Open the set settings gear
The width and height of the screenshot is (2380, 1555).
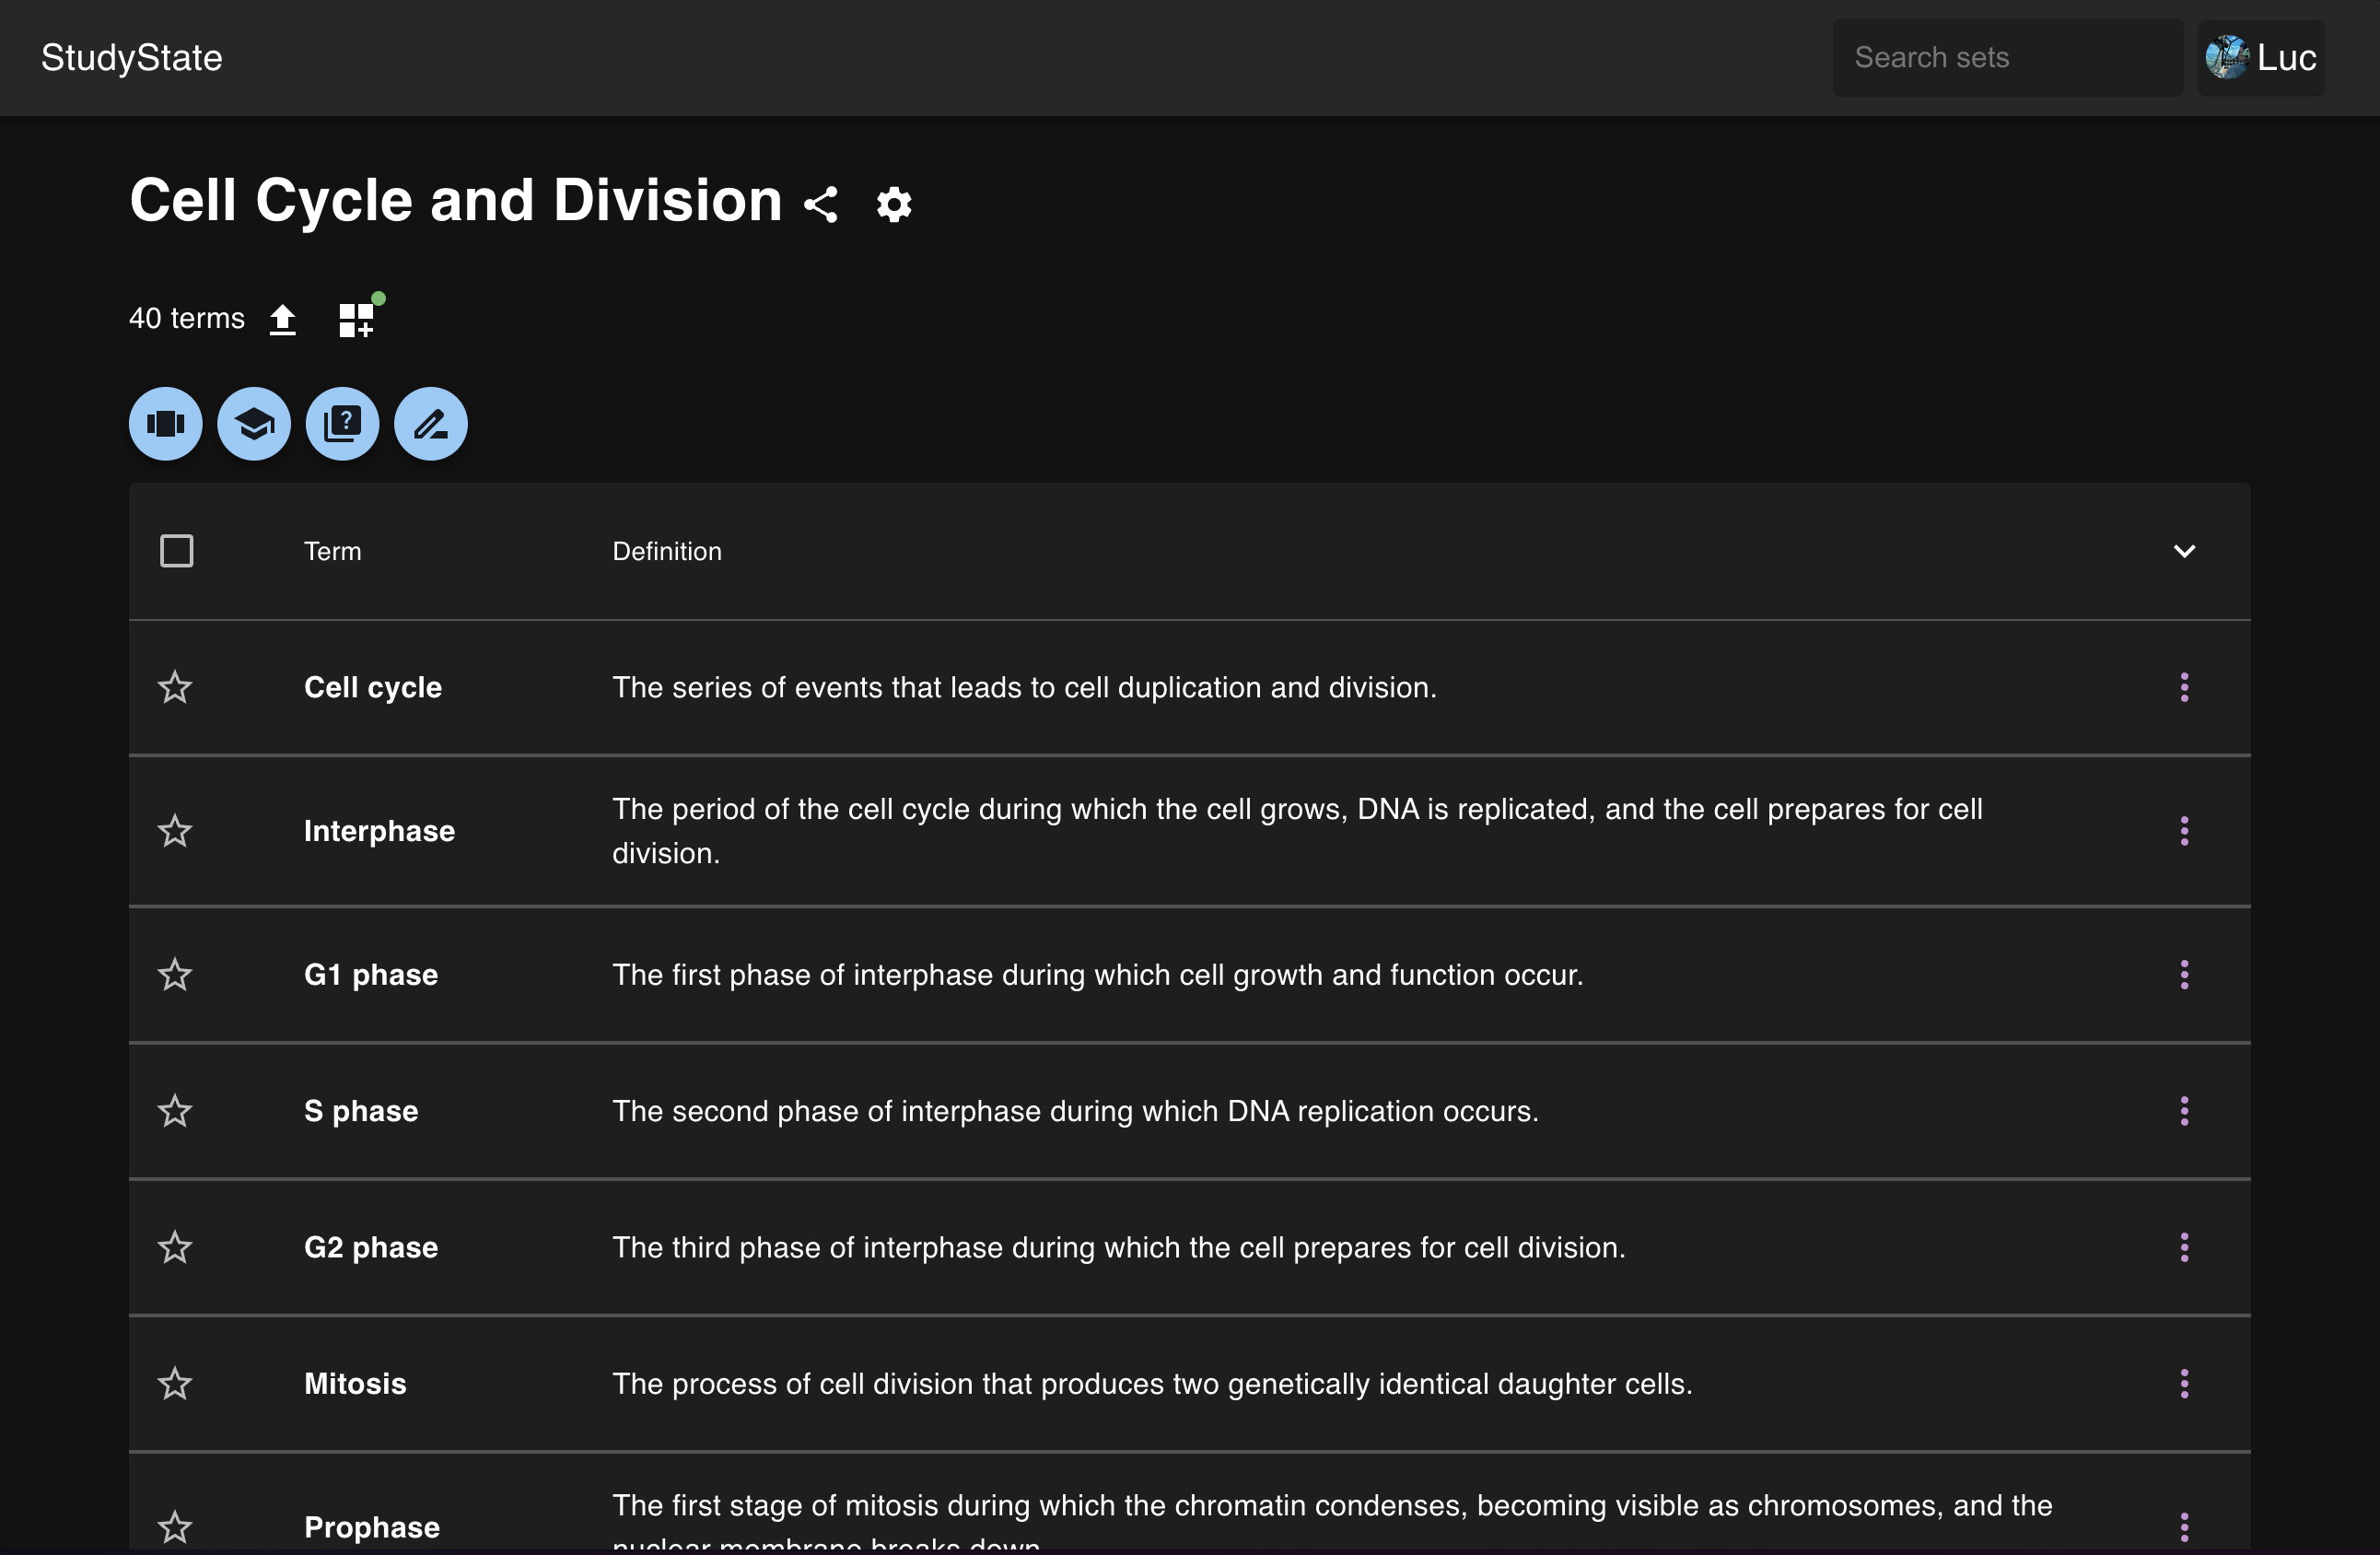tap(893, 204)
